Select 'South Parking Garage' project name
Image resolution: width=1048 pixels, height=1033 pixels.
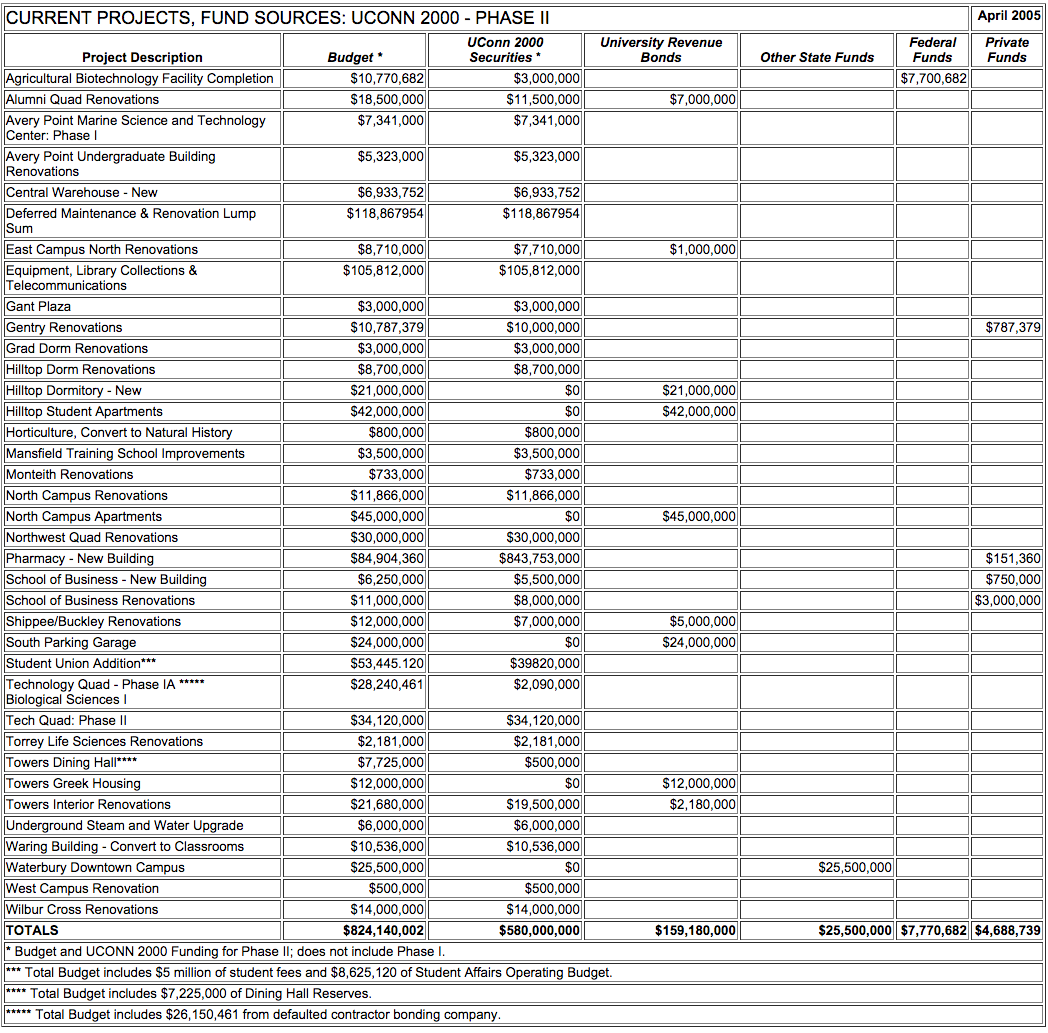pos(71,642)
